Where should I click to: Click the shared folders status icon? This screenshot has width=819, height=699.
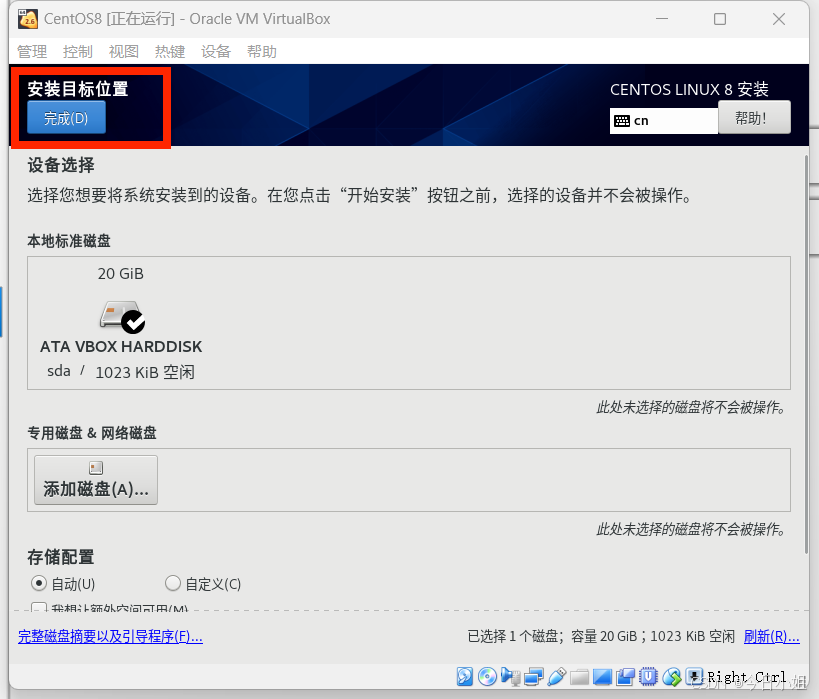(x=579, y=676)
